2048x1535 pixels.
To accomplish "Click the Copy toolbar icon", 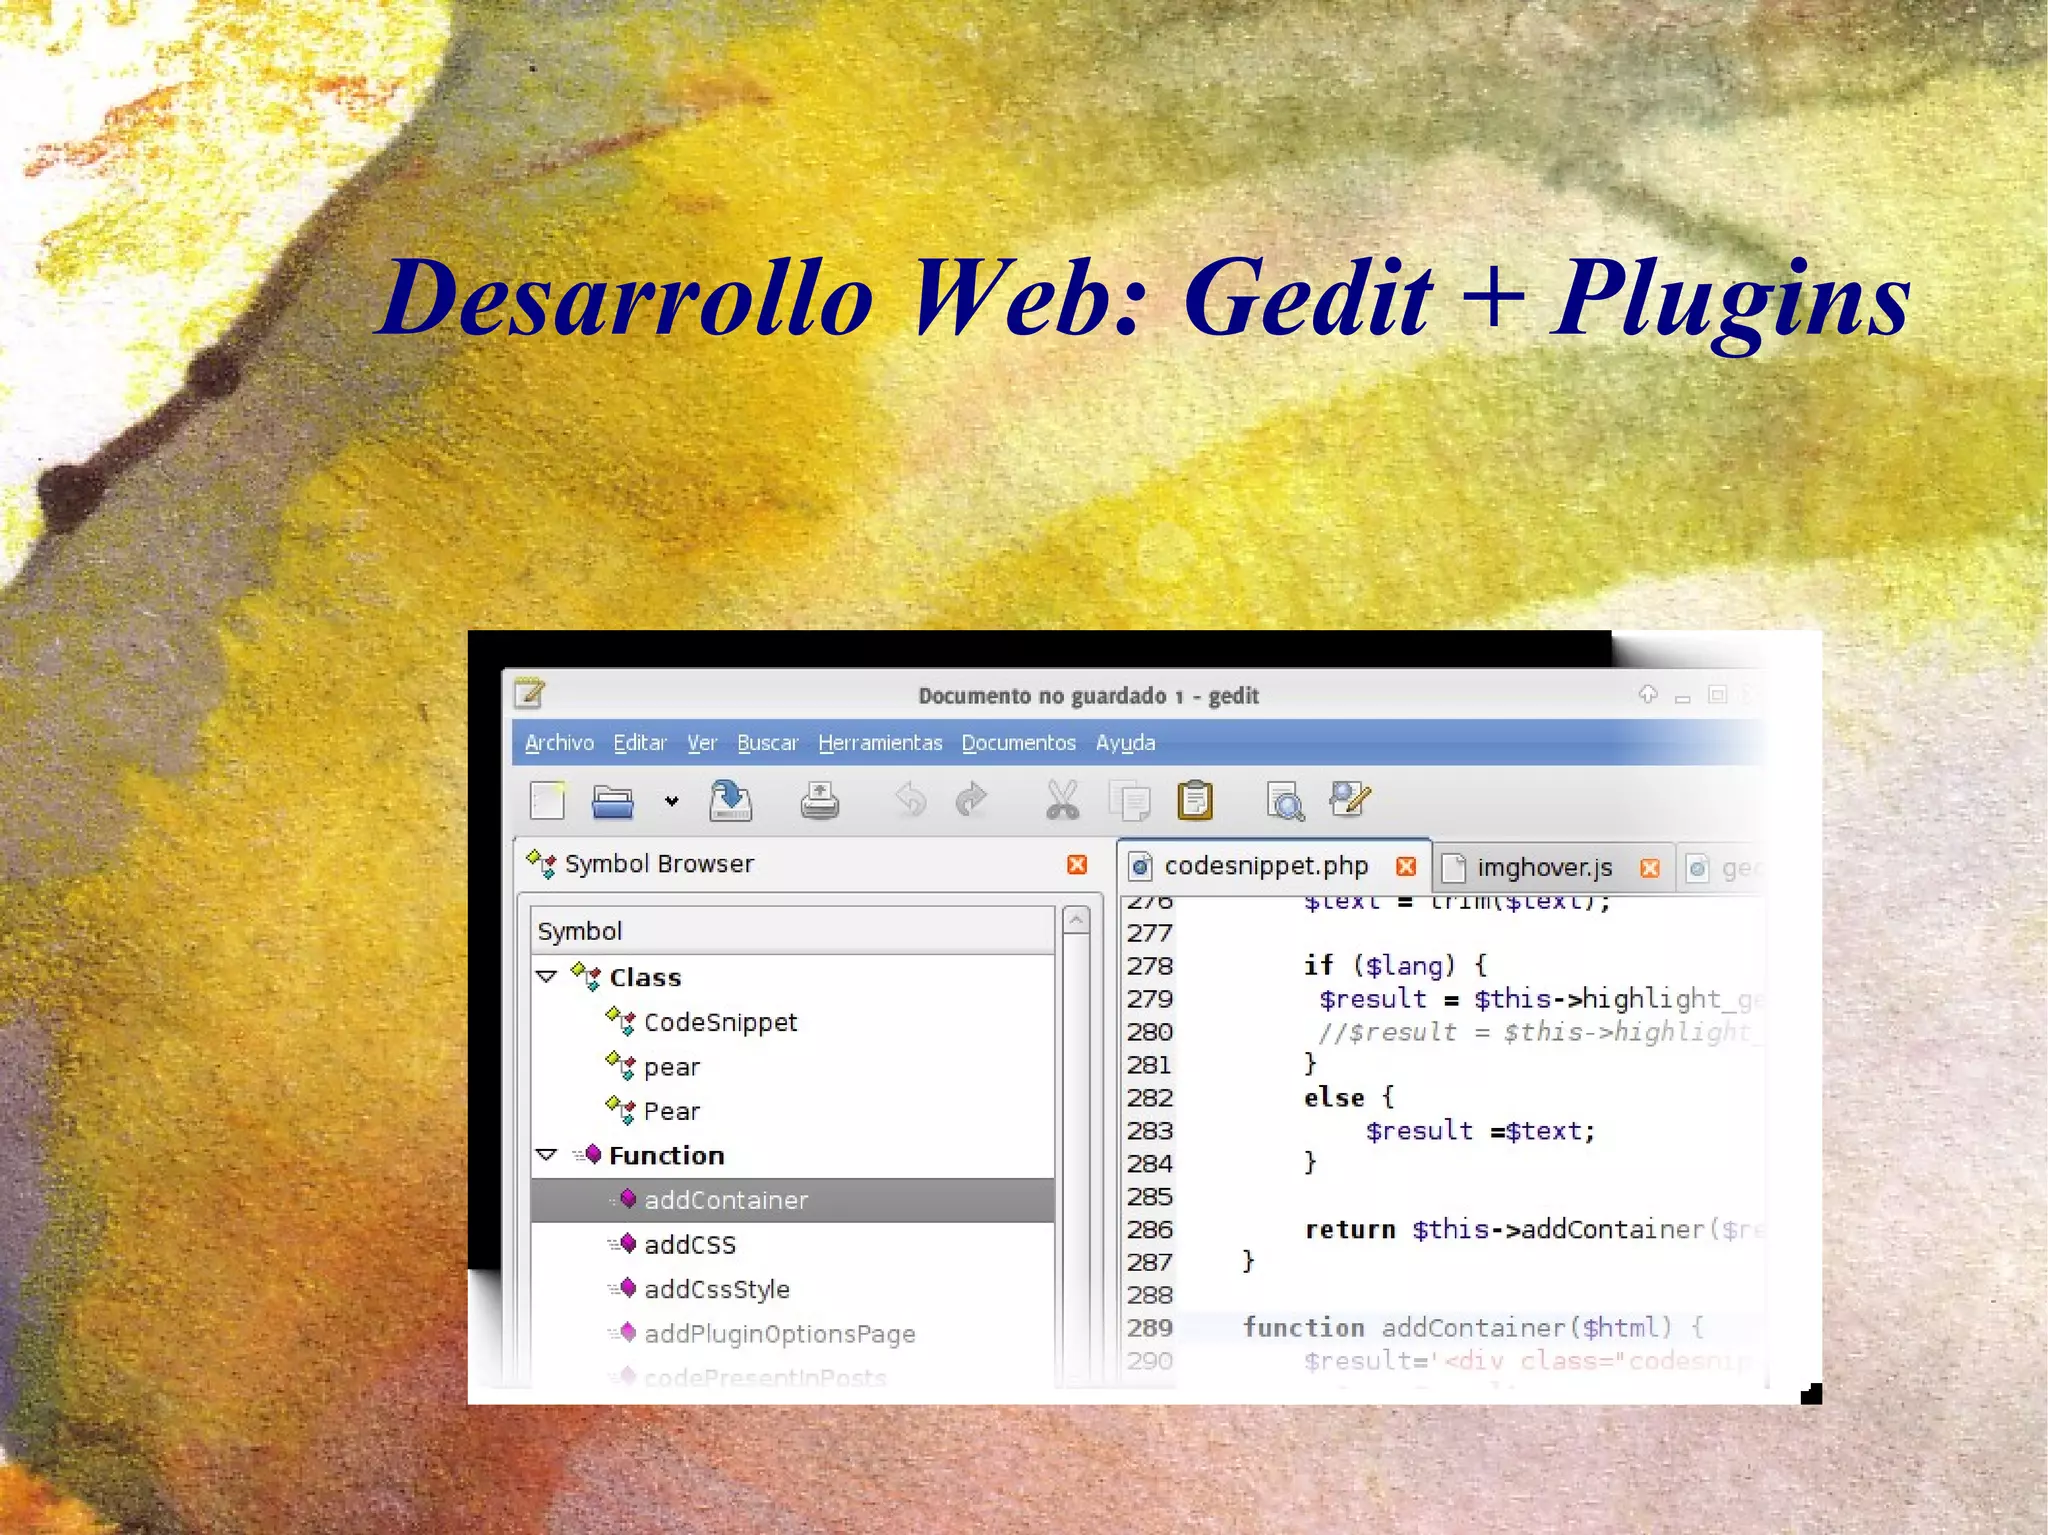I will pos(1130,801).
